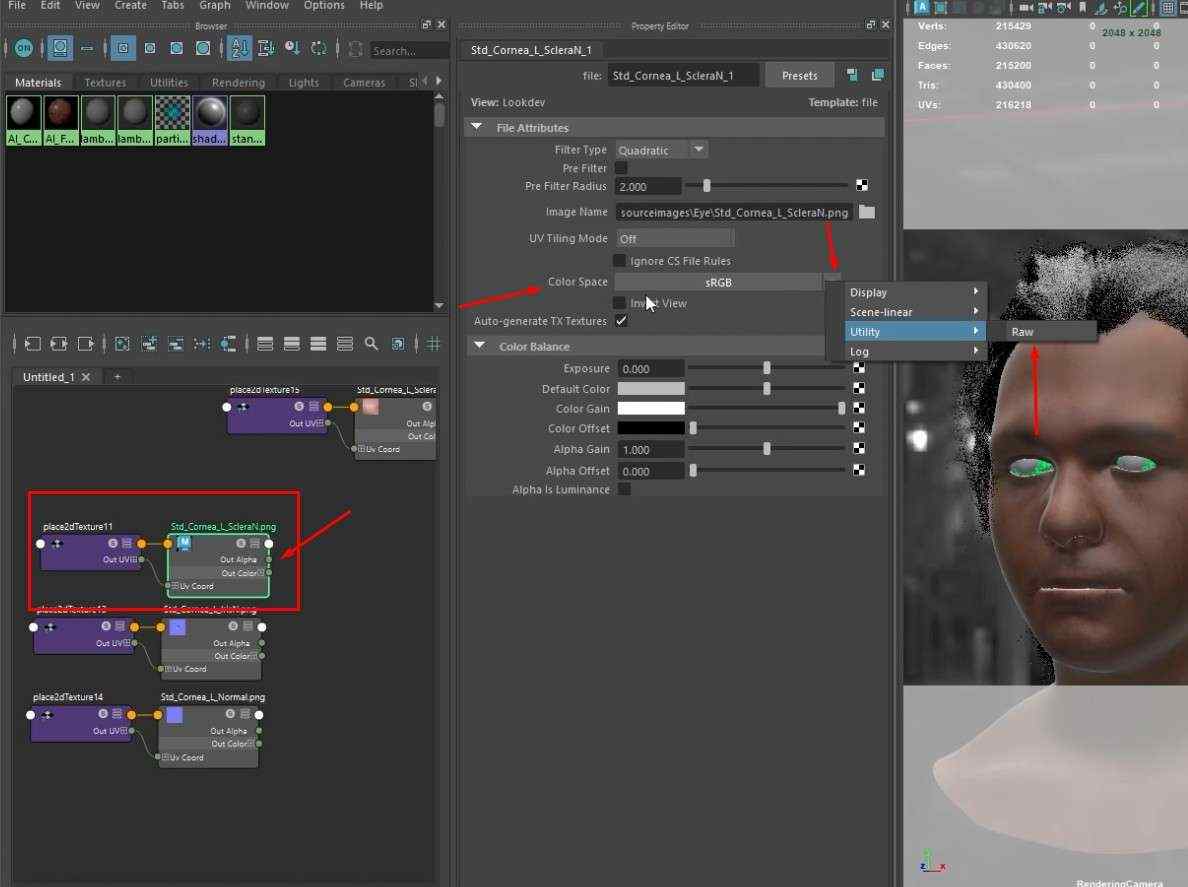
Task: Open the Graph menu
Action: (214, 5)
